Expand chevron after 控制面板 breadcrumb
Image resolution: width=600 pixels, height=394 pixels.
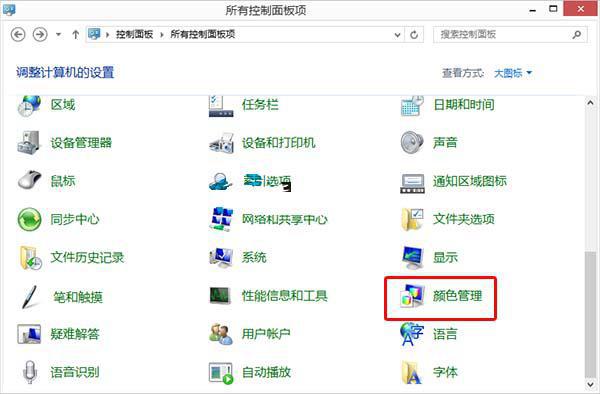point(161,35)
